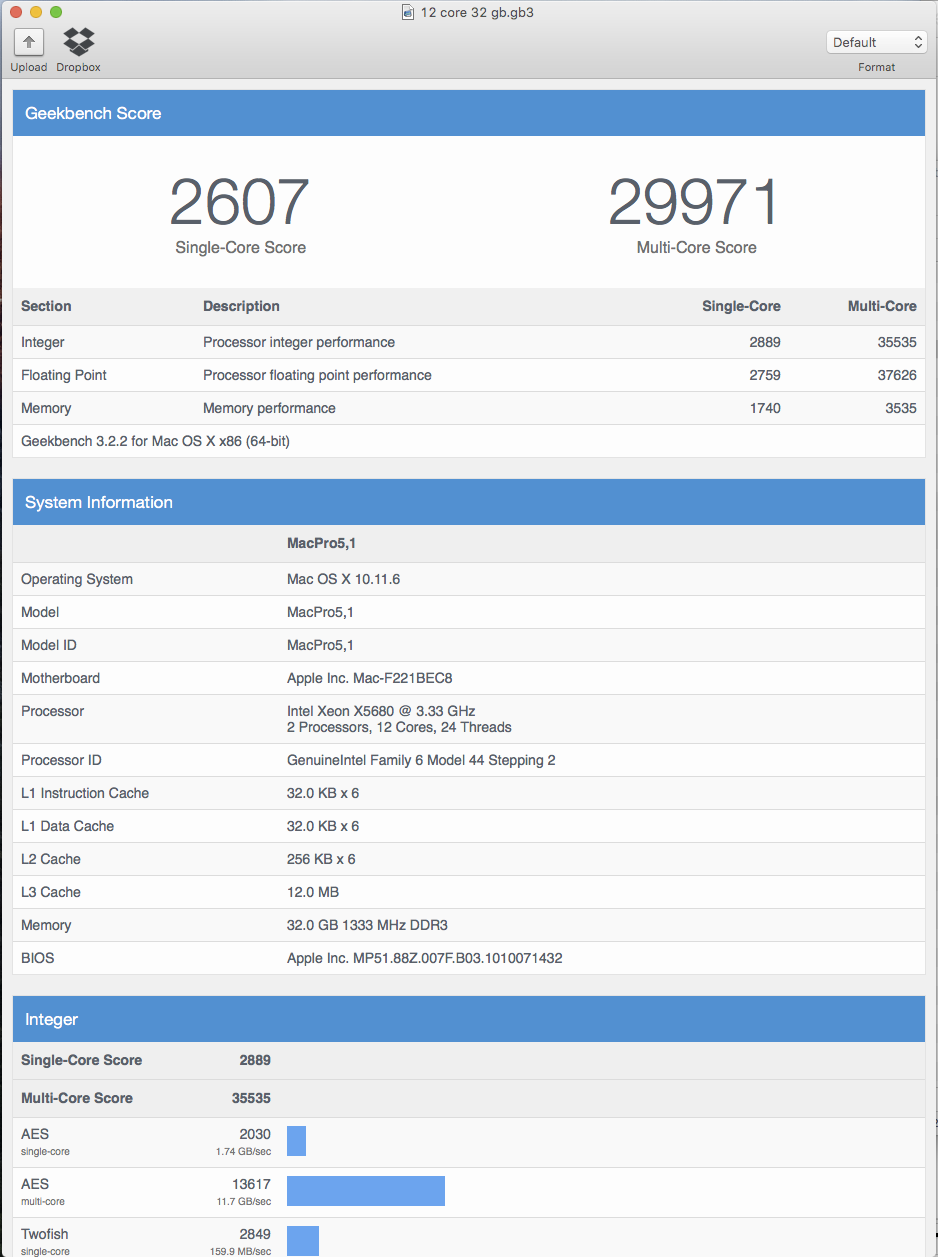Open the Default format dropdown
938x1257 pixels.
[877, 42]
